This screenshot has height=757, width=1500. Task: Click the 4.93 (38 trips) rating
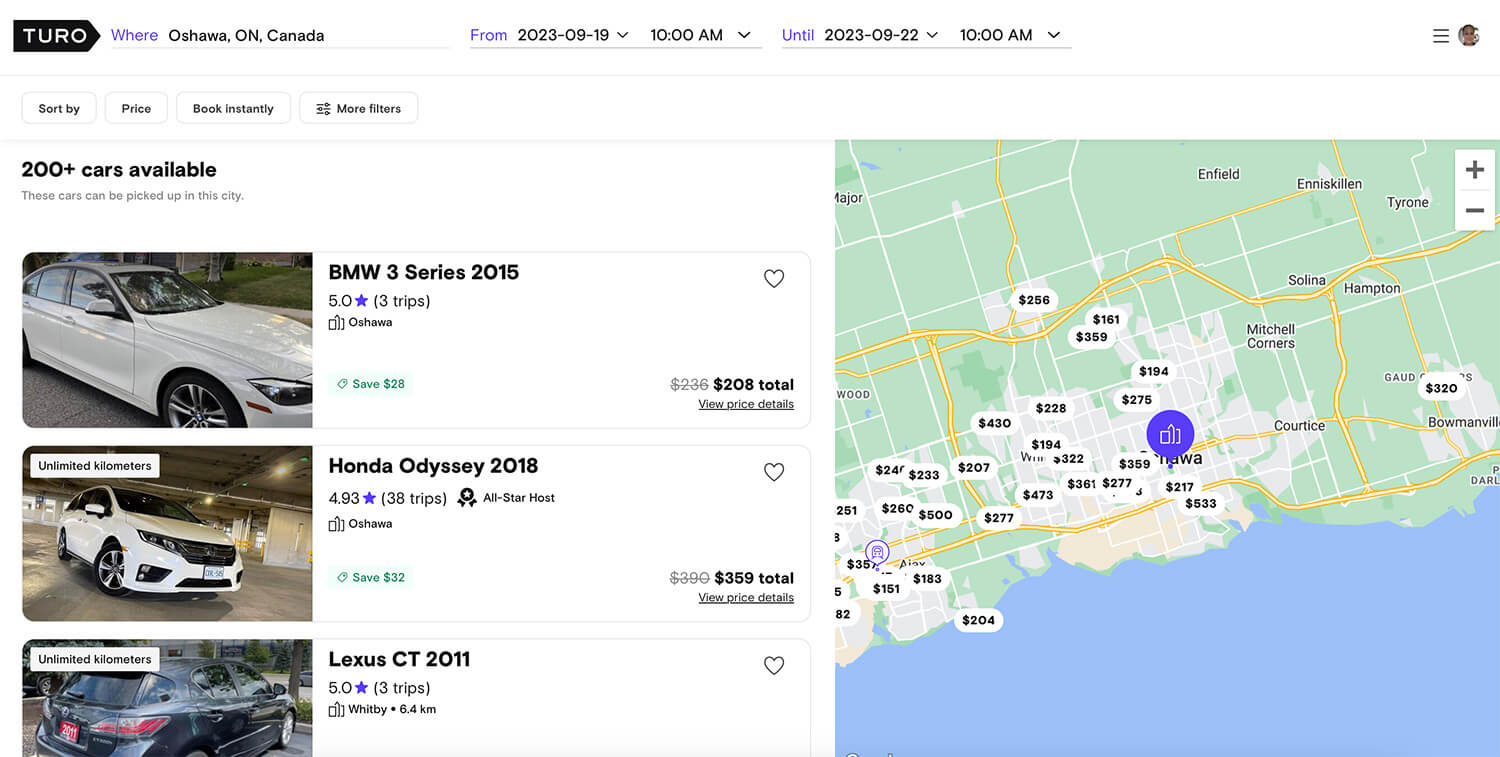pyautogui.click(x=387, y=498)
